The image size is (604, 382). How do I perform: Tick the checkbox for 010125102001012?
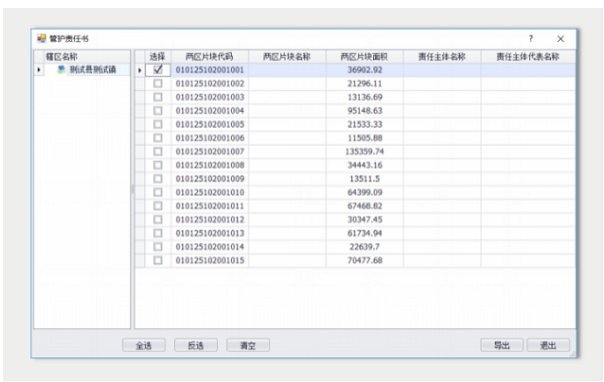coord(158,219)
